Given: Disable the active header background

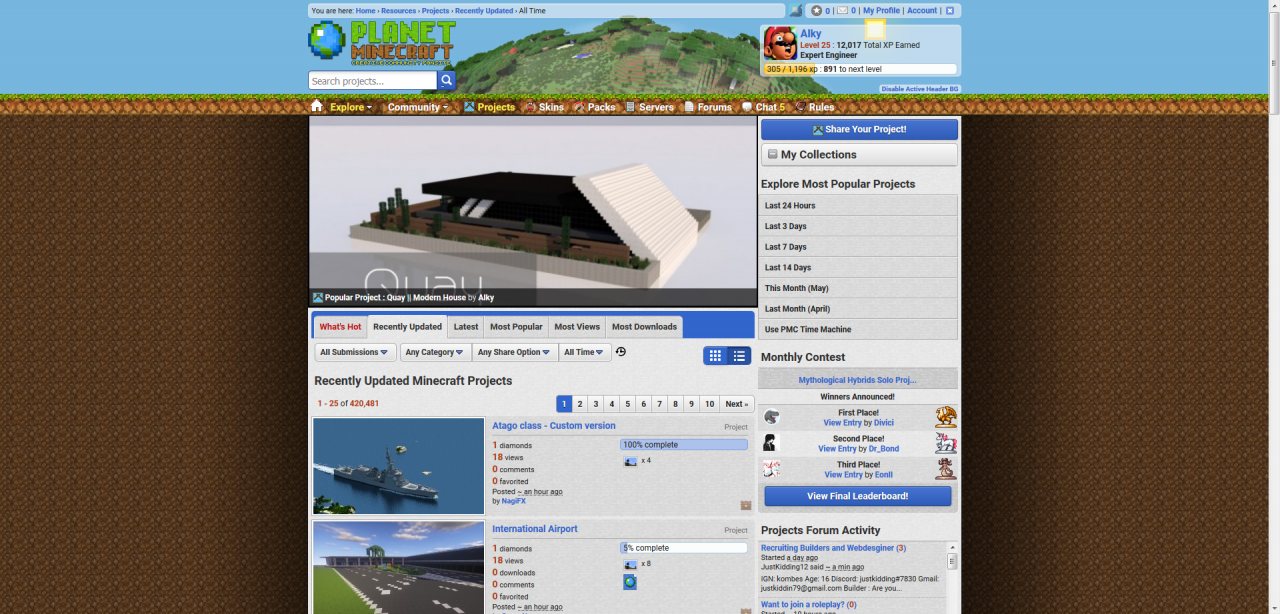Looking at the screenshot, I should (x=920, y=89).
